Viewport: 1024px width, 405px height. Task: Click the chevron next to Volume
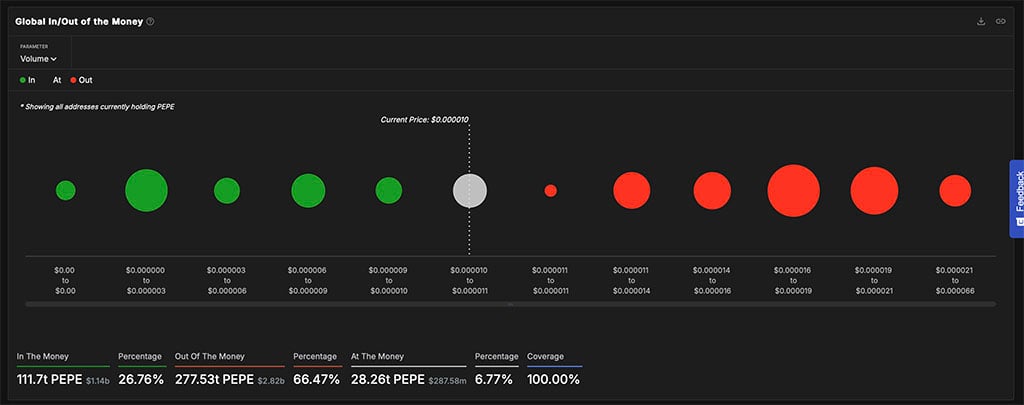pyautogui.click(x=54, y=59)
